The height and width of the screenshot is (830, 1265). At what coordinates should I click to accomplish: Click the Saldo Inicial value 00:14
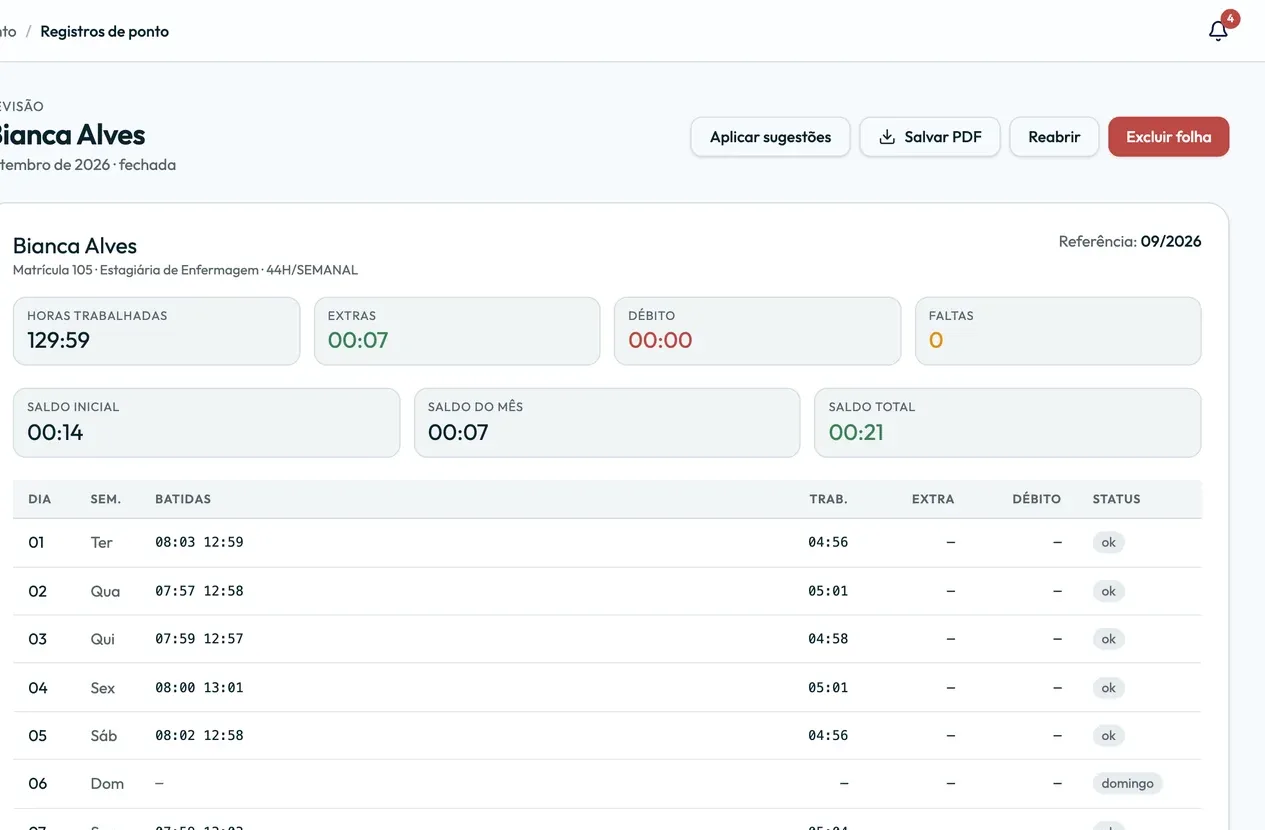point(55,432)
